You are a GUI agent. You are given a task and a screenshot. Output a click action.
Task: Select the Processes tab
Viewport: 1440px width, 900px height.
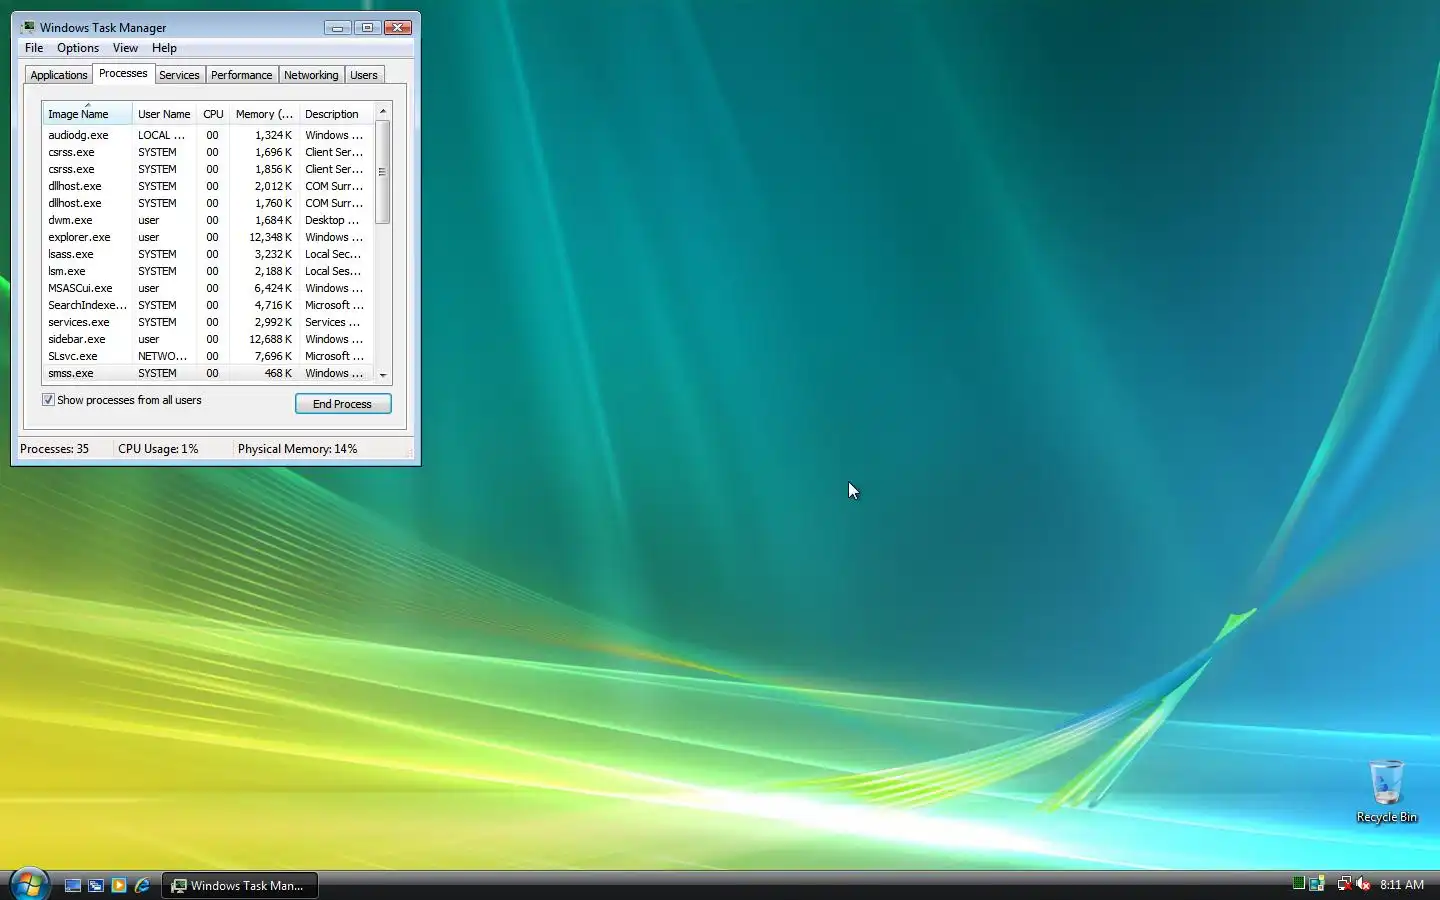123,73
